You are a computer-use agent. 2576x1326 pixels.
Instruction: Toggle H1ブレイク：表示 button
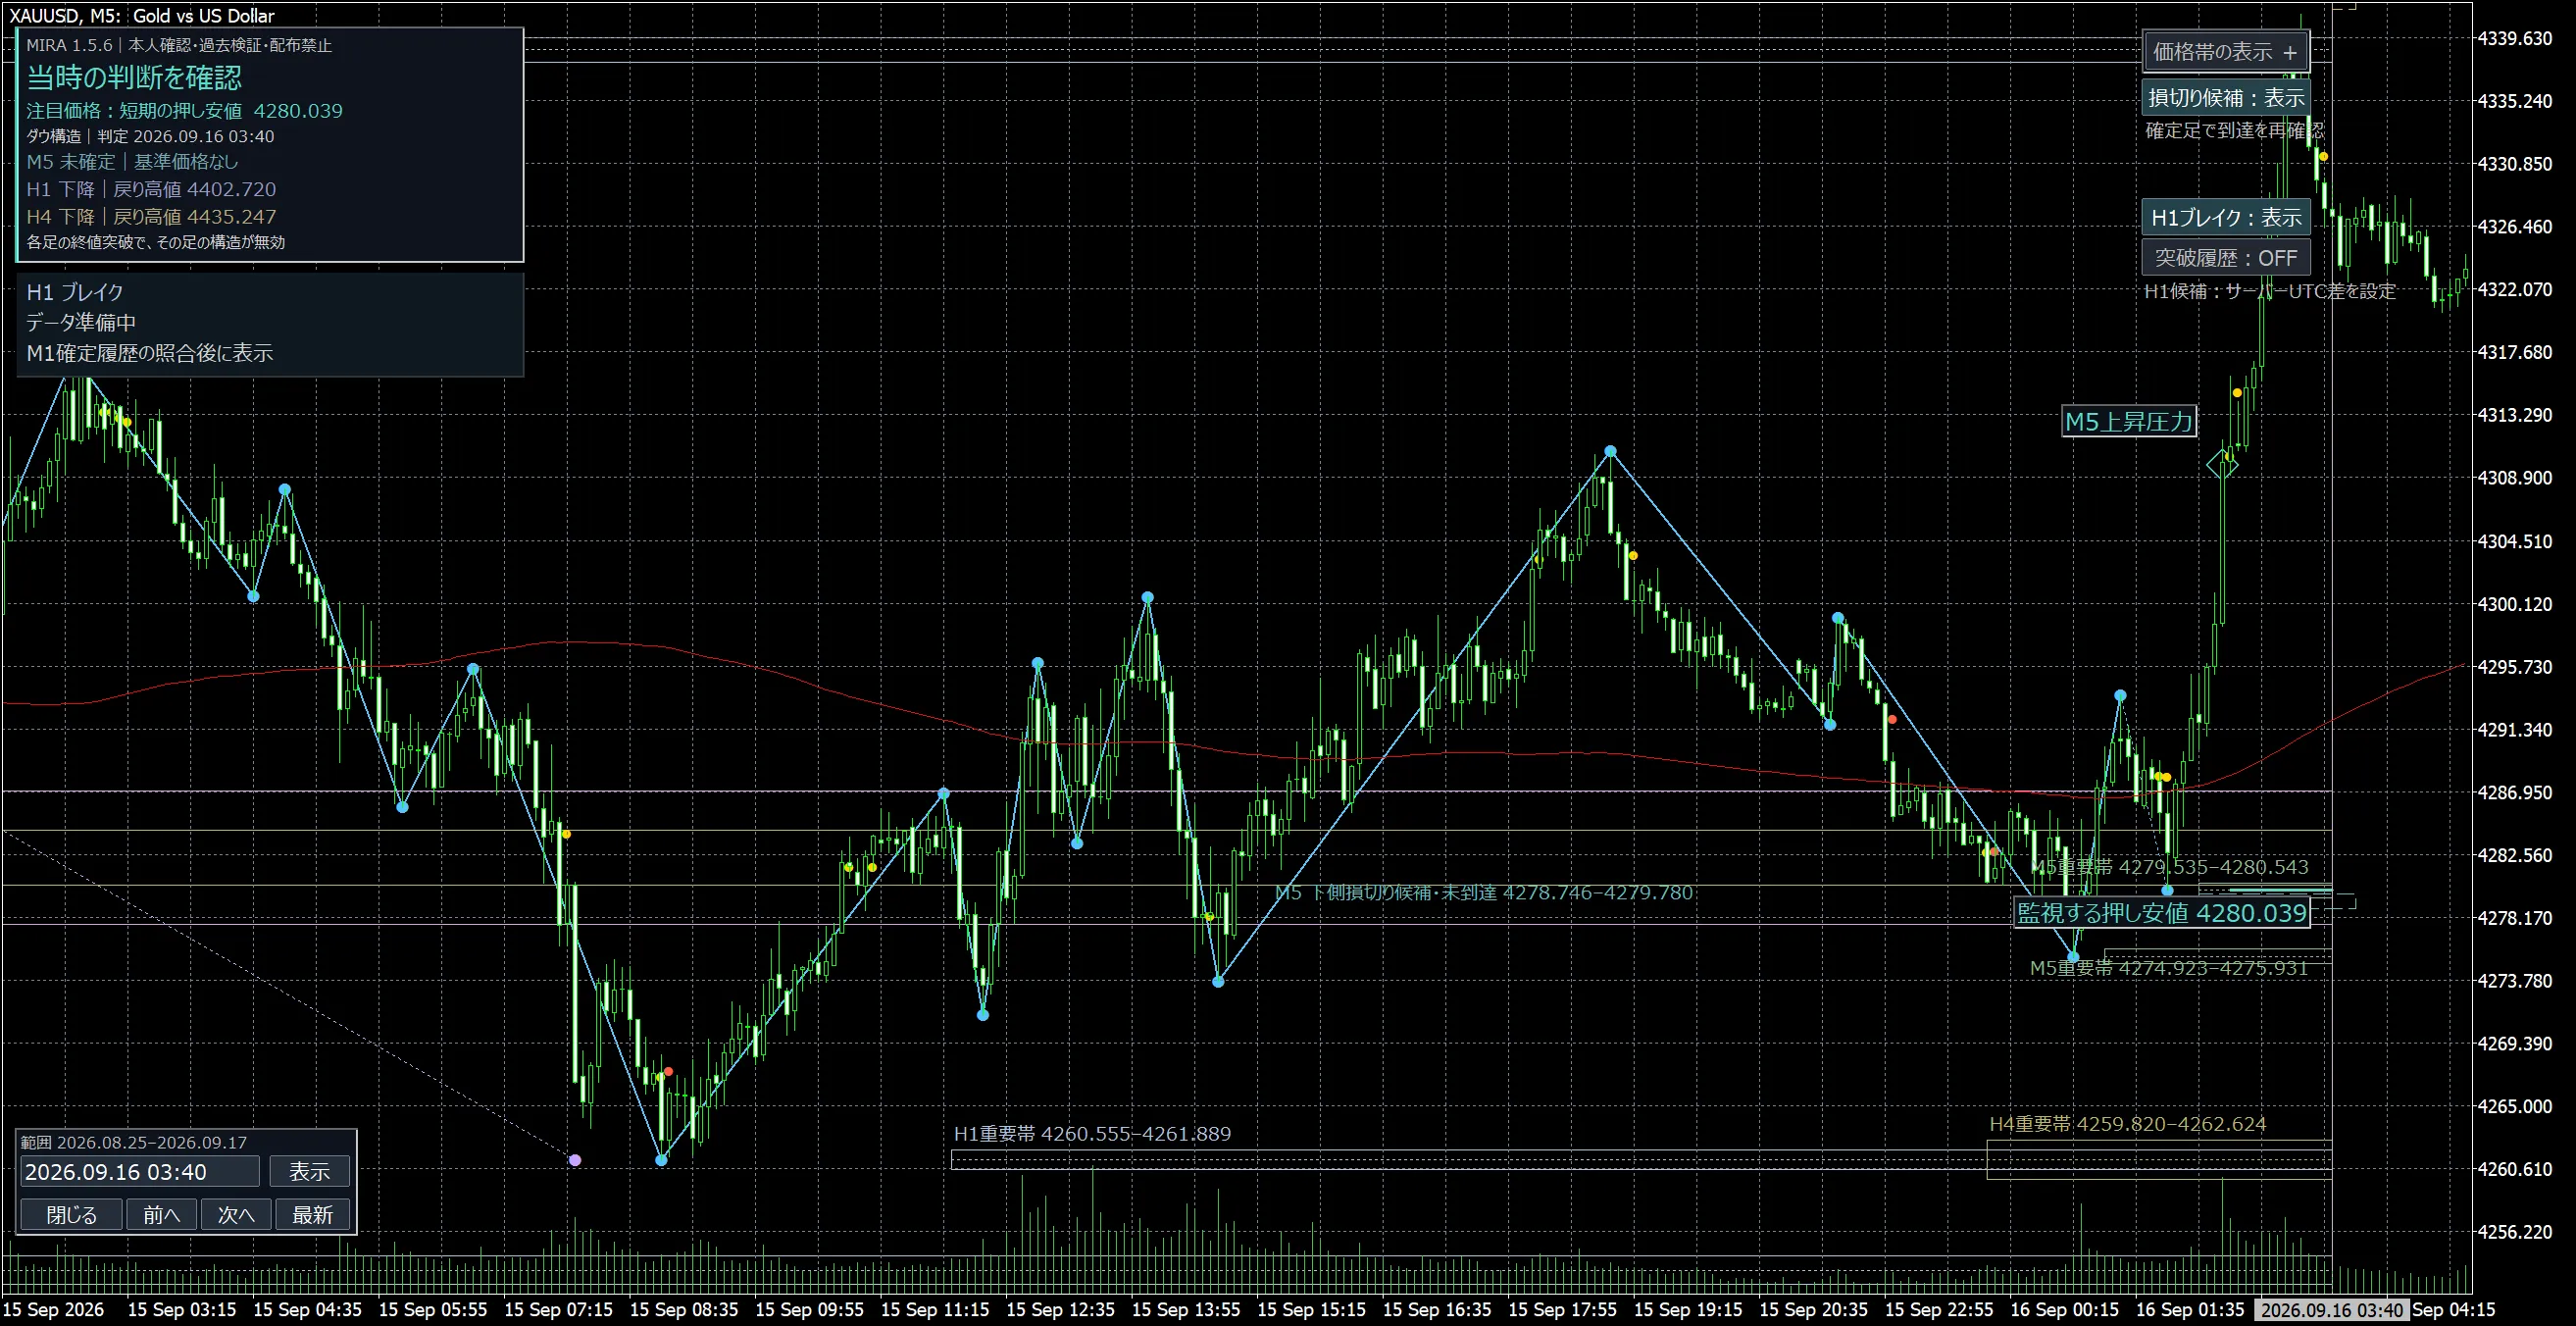click(2226, 217)
